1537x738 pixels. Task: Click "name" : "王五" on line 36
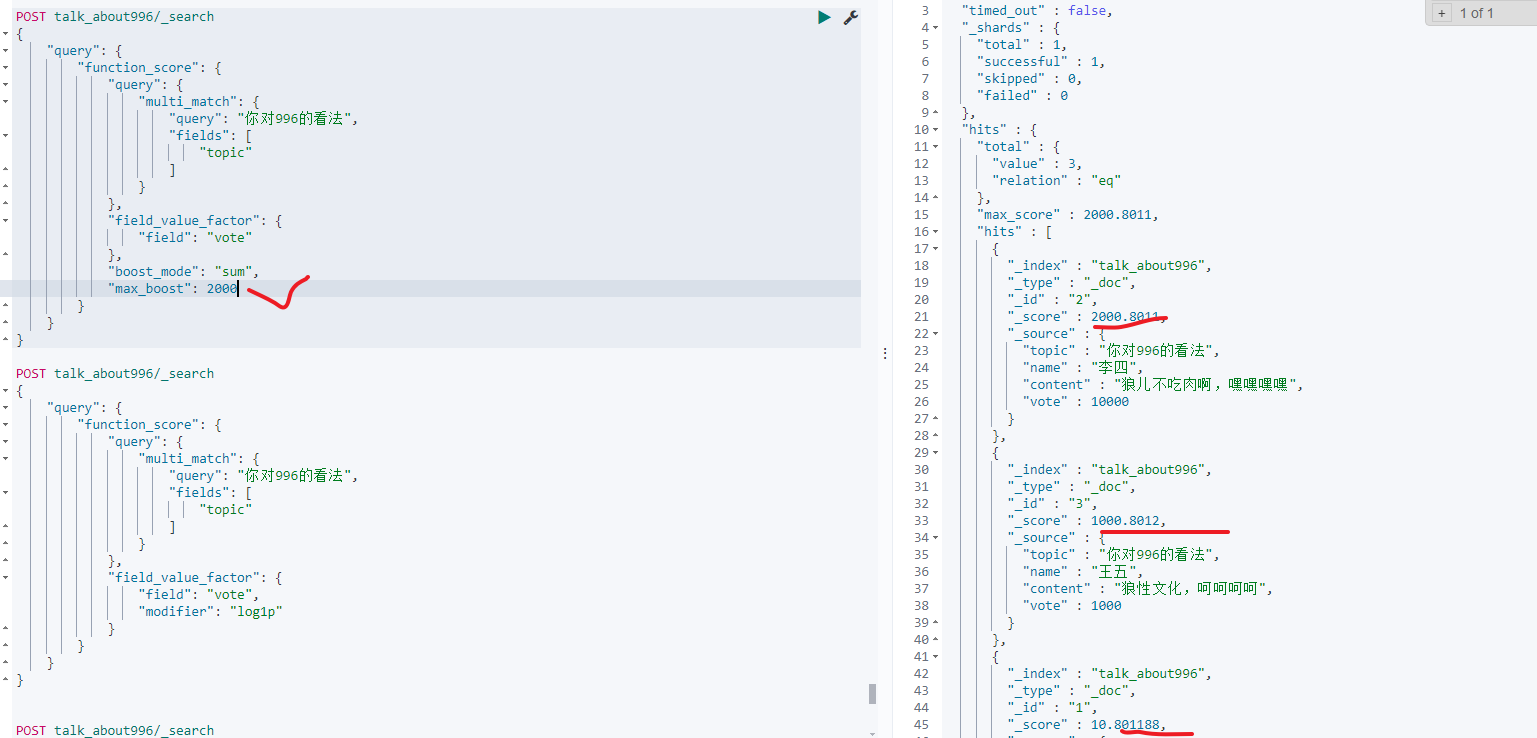coord(1083,572)
